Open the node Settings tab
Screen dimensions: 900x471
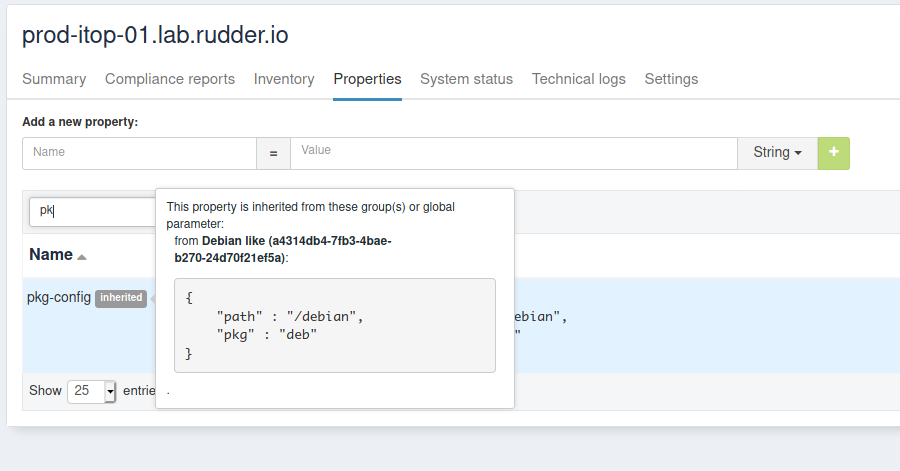pyautogui.click(x=671, y=79)
